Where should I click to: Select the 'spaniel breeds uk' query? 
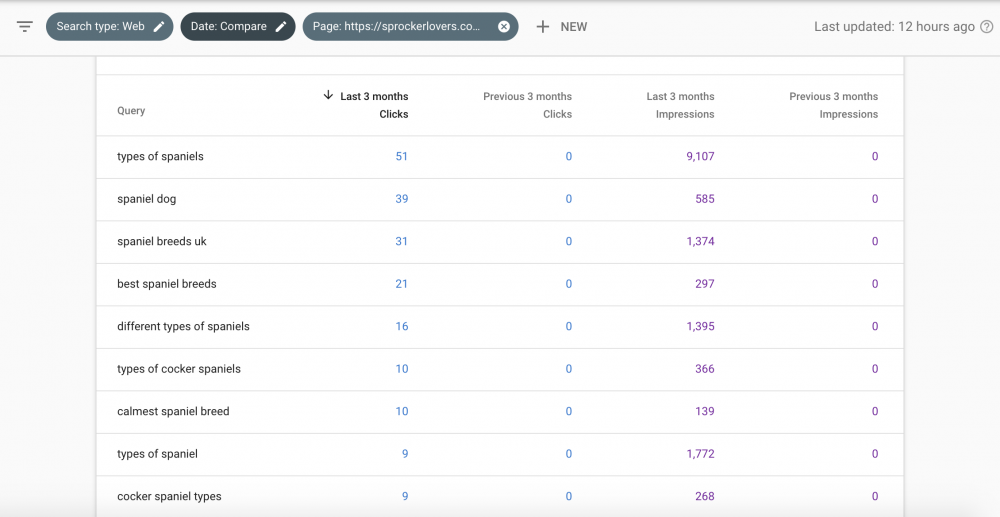162,242
